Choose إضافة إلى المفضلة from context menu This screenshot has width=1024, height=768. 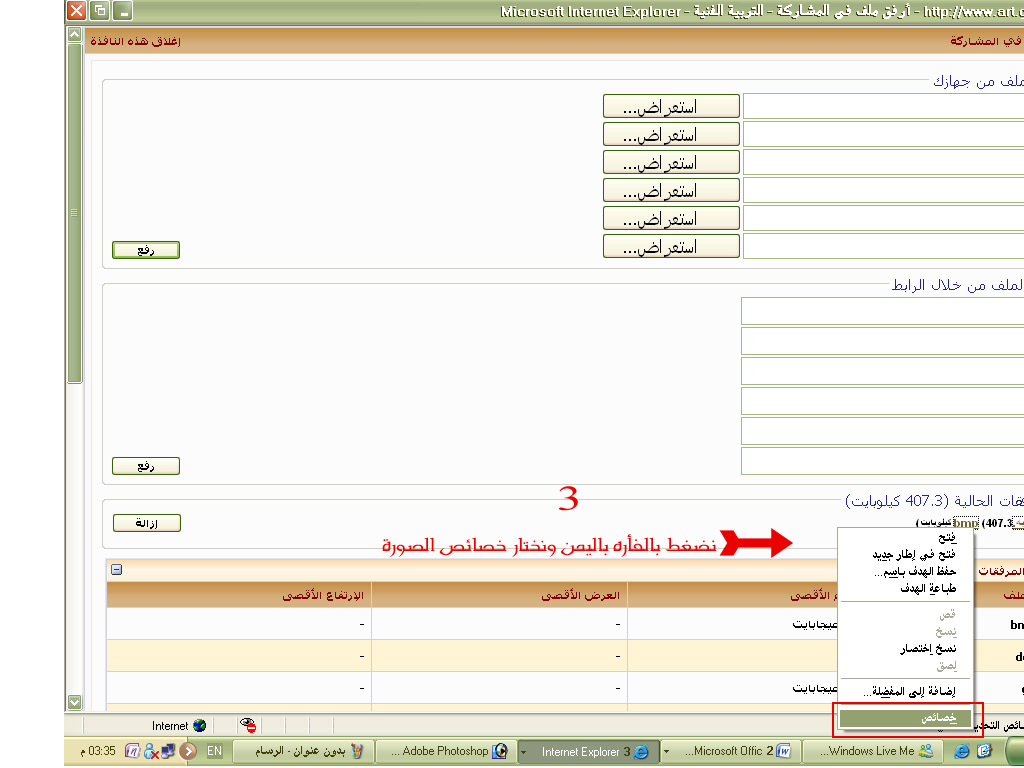click(x=906, y=692)
